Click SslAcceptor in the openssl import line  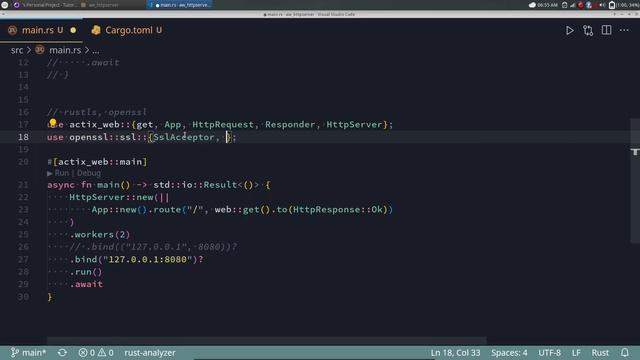183,137
